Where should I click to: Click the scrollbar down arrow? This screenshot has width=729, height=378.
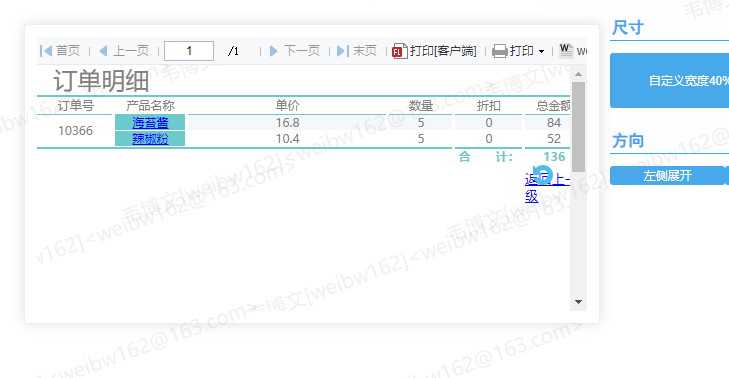point(578,302)
